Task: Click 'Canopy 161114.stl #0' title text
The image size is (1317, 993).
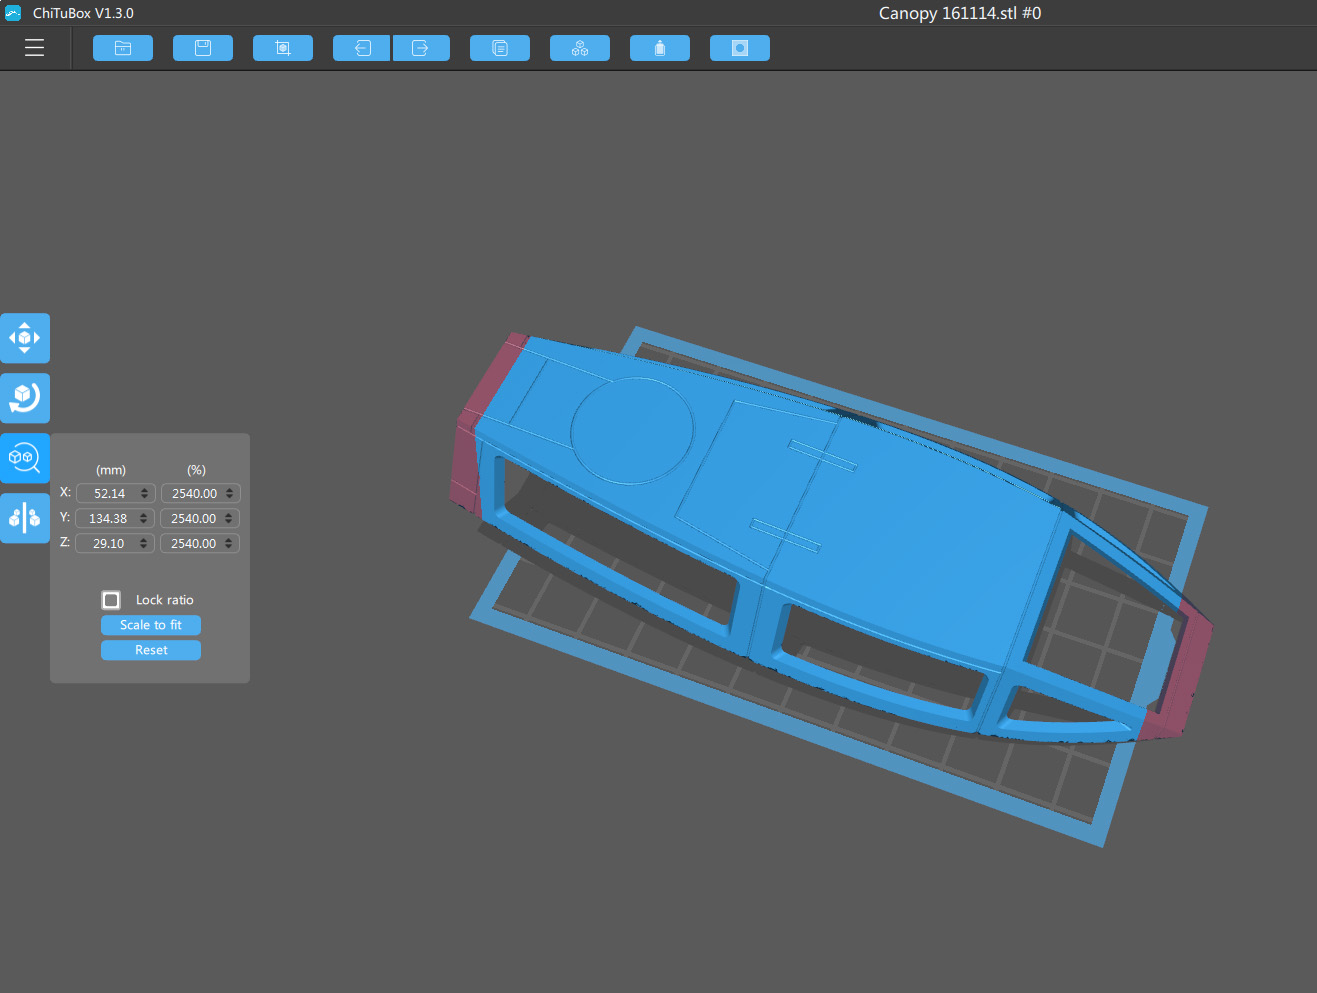Action: pyautogui.click(x=960, y=13)
